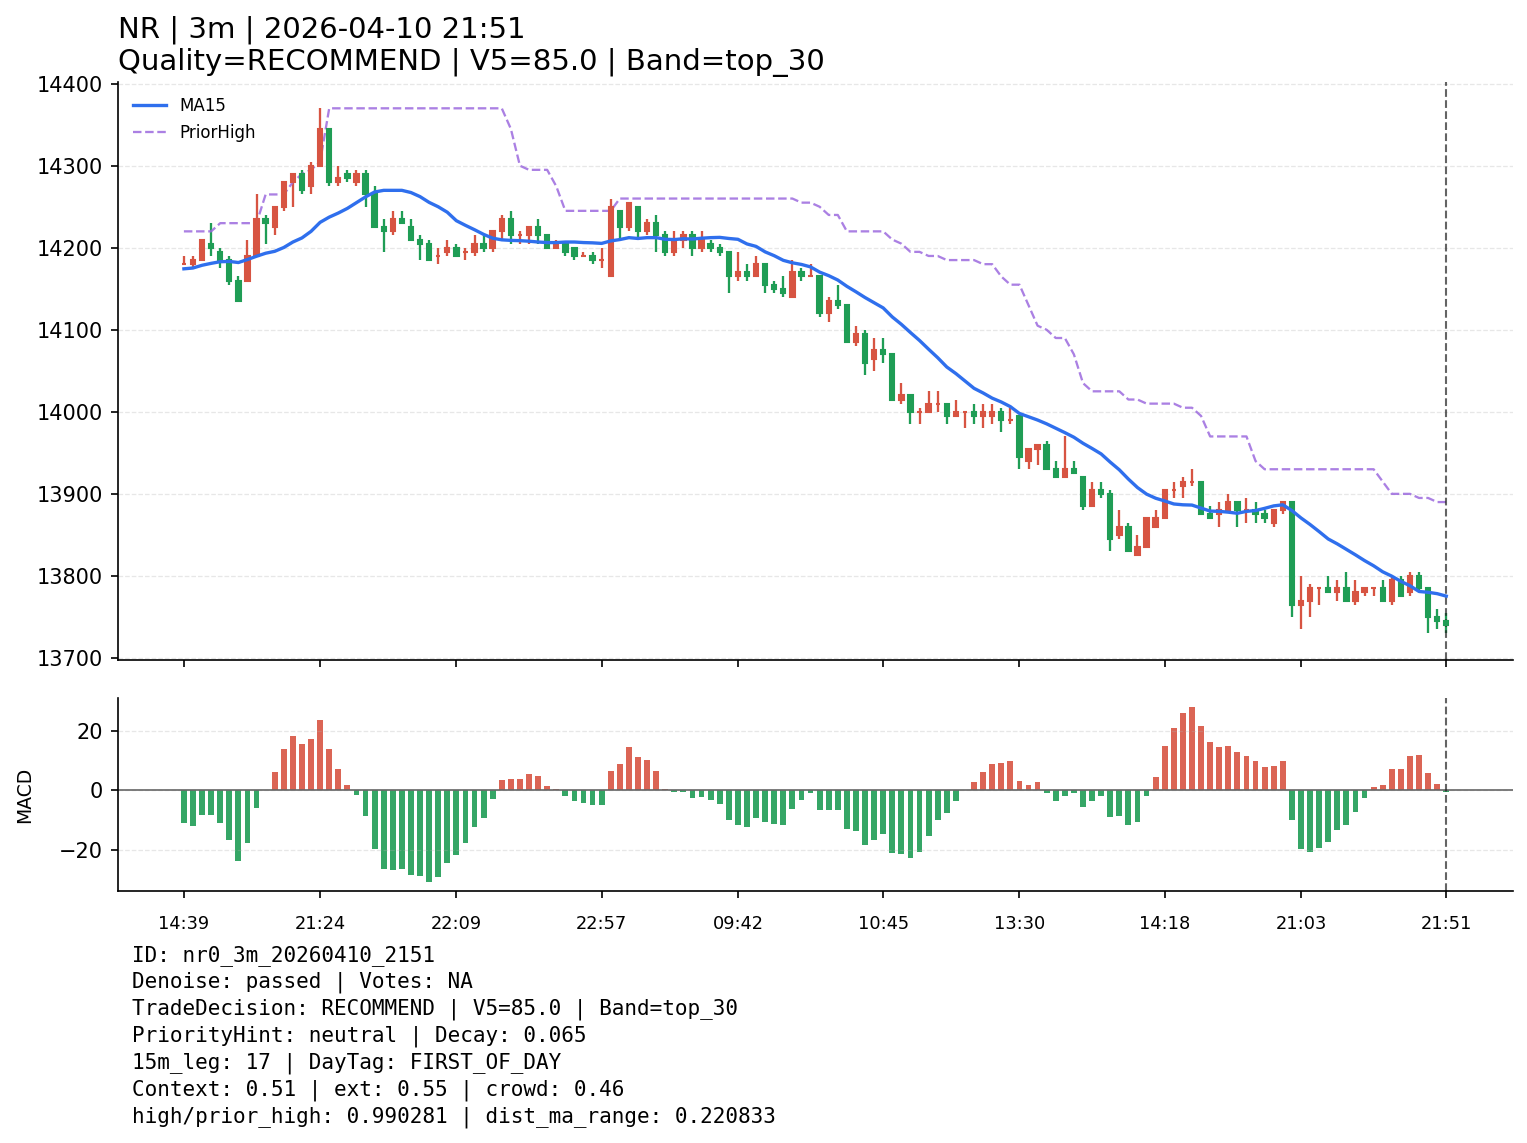The width and height of the screenshot is (1527, 1143).
Task: Click the 21:51 time axis label
Action: 1446,922
